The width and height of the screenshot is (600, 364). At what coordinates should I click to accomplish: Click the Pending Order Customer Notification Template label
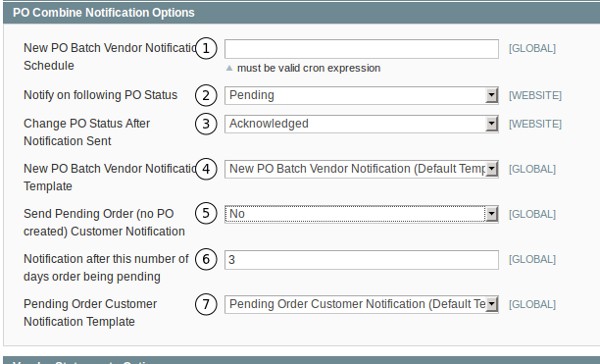pos(90,313)
